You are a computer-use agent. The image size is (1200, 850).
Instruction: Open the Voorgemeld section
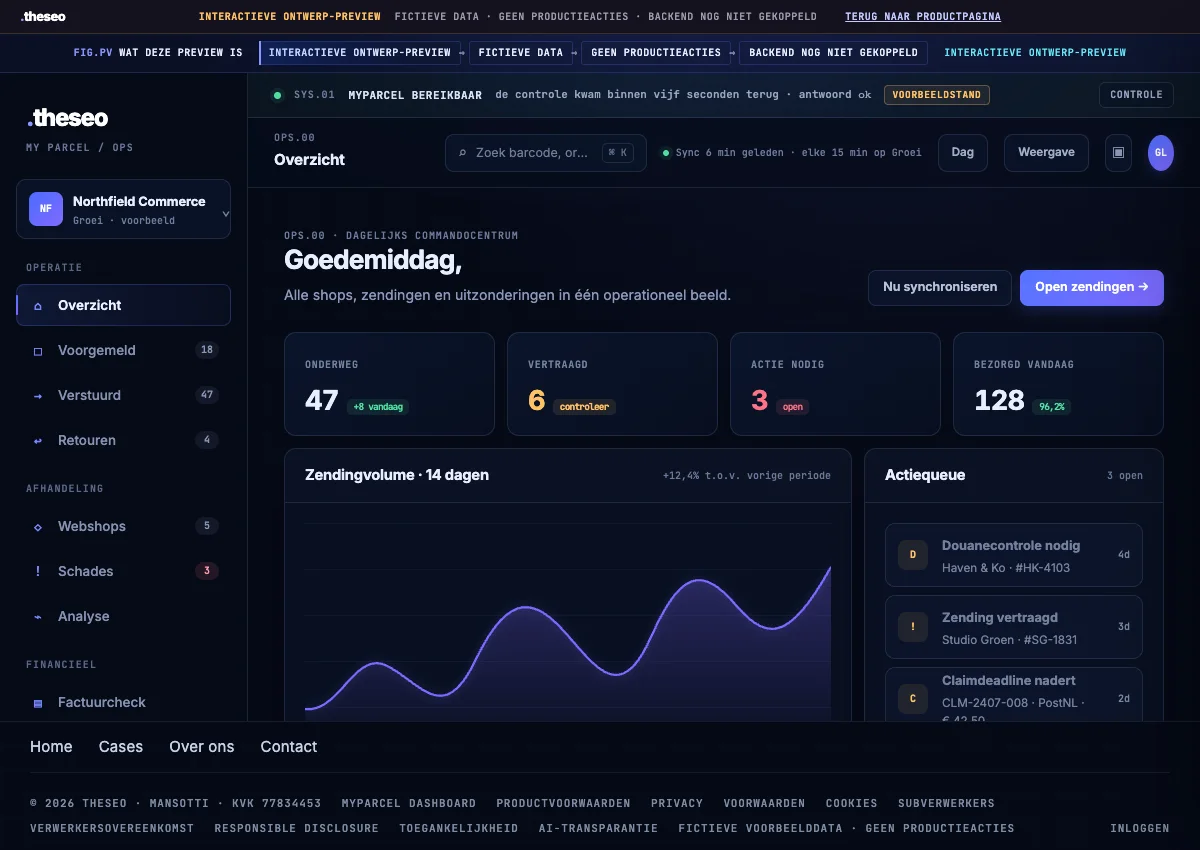coord(124,351)
